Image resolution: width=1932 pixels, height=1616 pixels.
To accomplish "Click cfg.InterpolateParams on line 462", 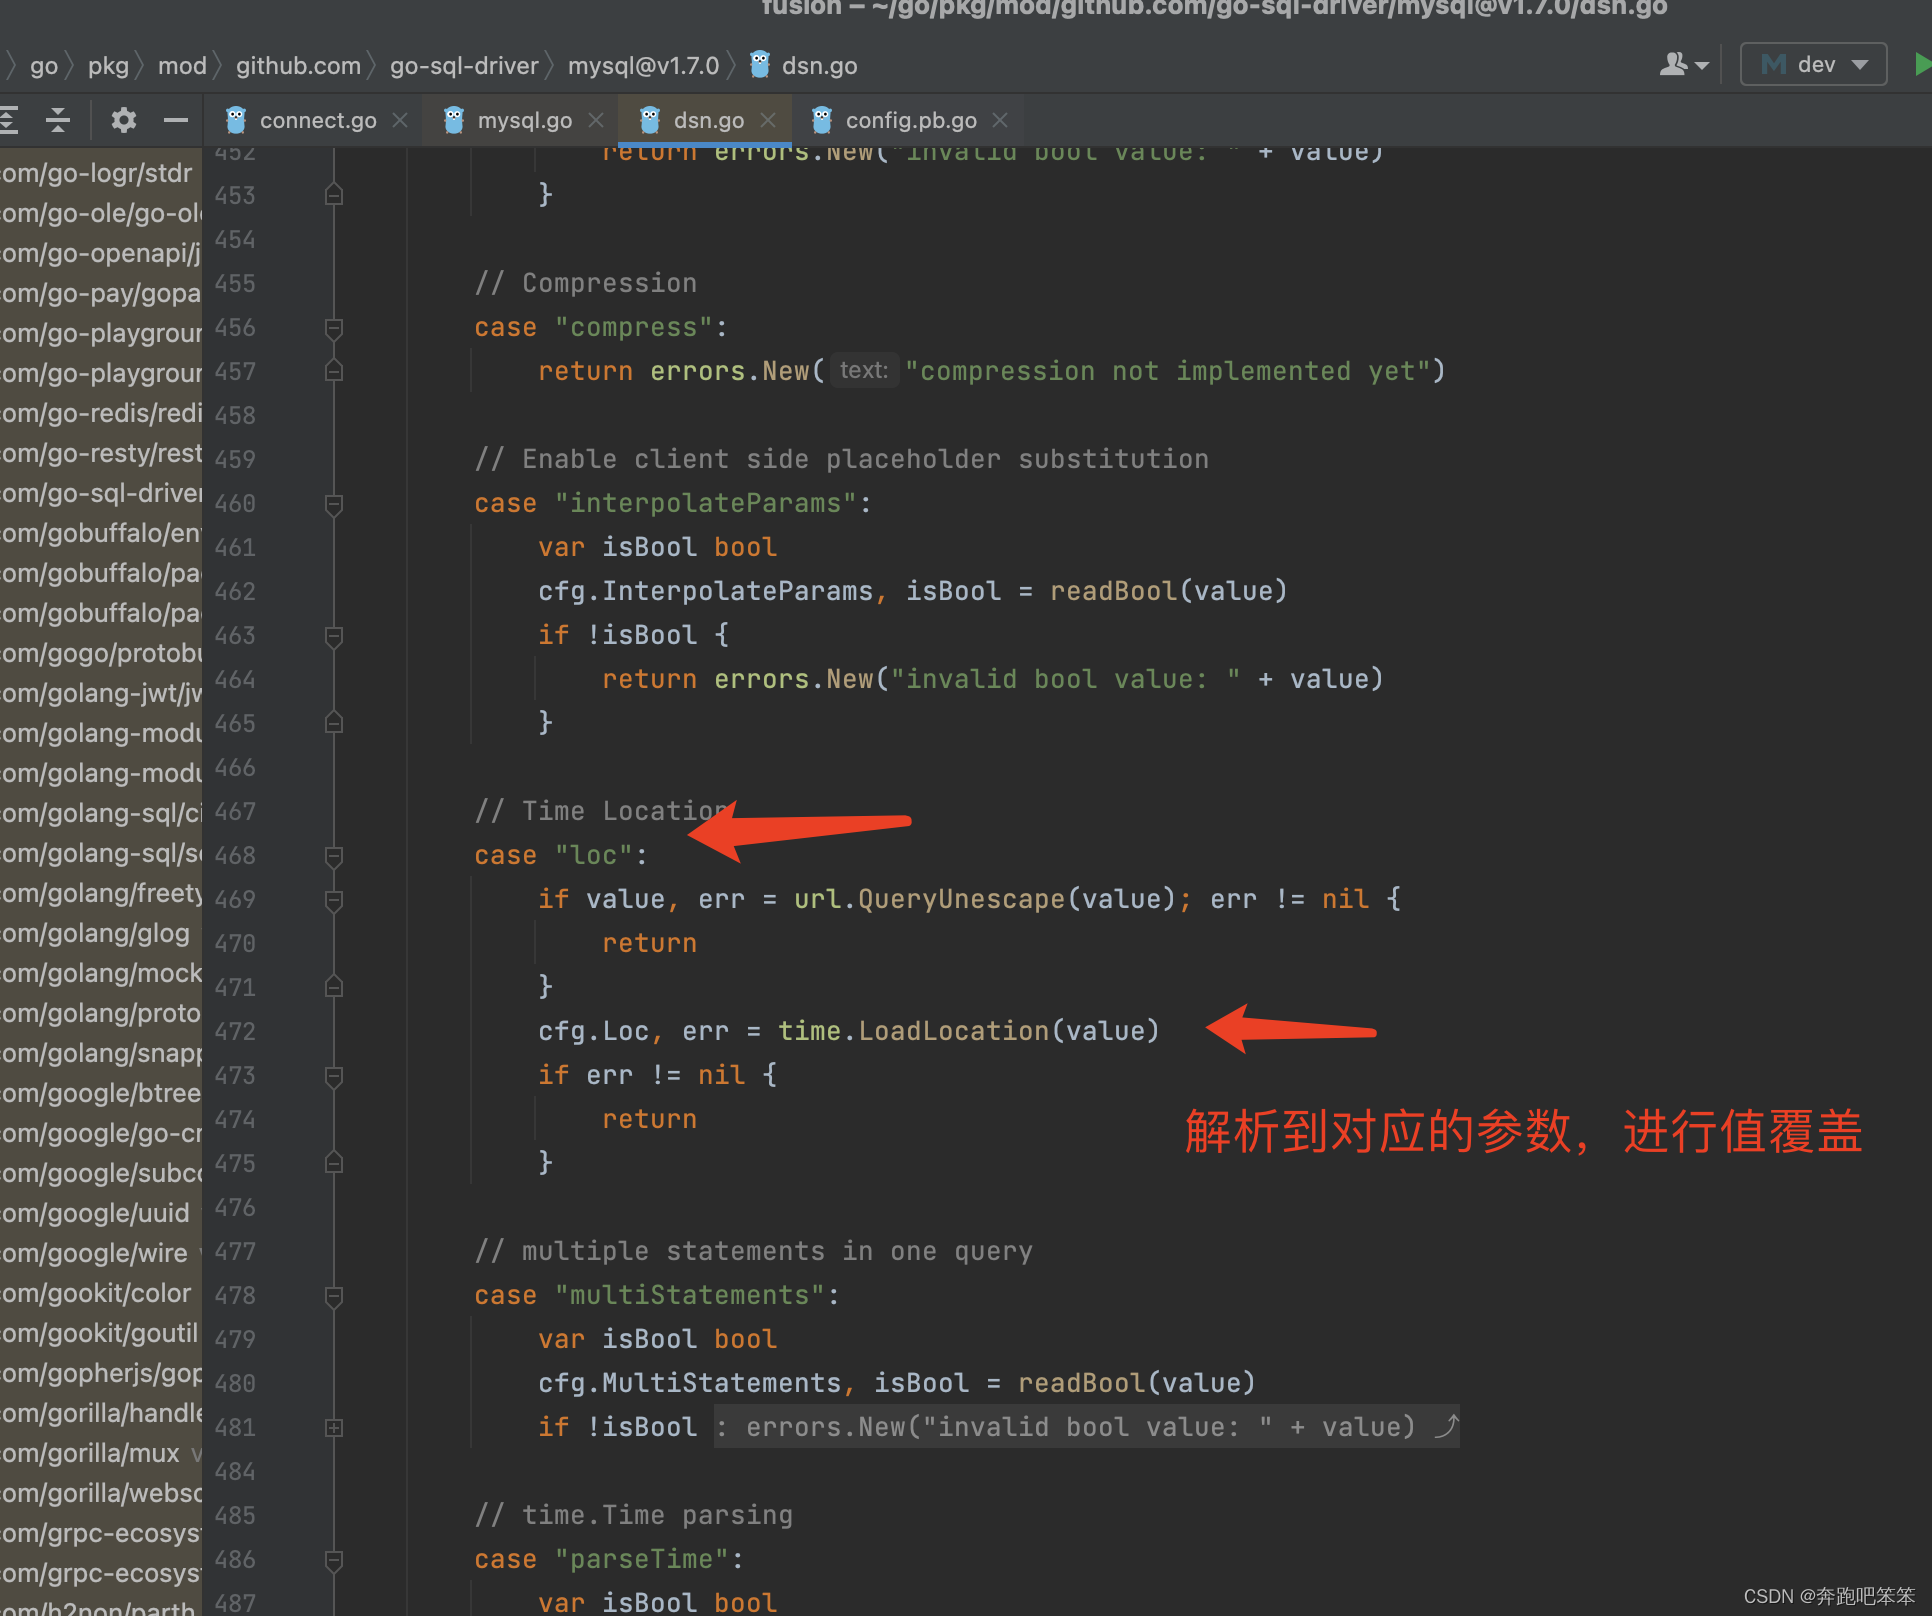I will (705, 591).
